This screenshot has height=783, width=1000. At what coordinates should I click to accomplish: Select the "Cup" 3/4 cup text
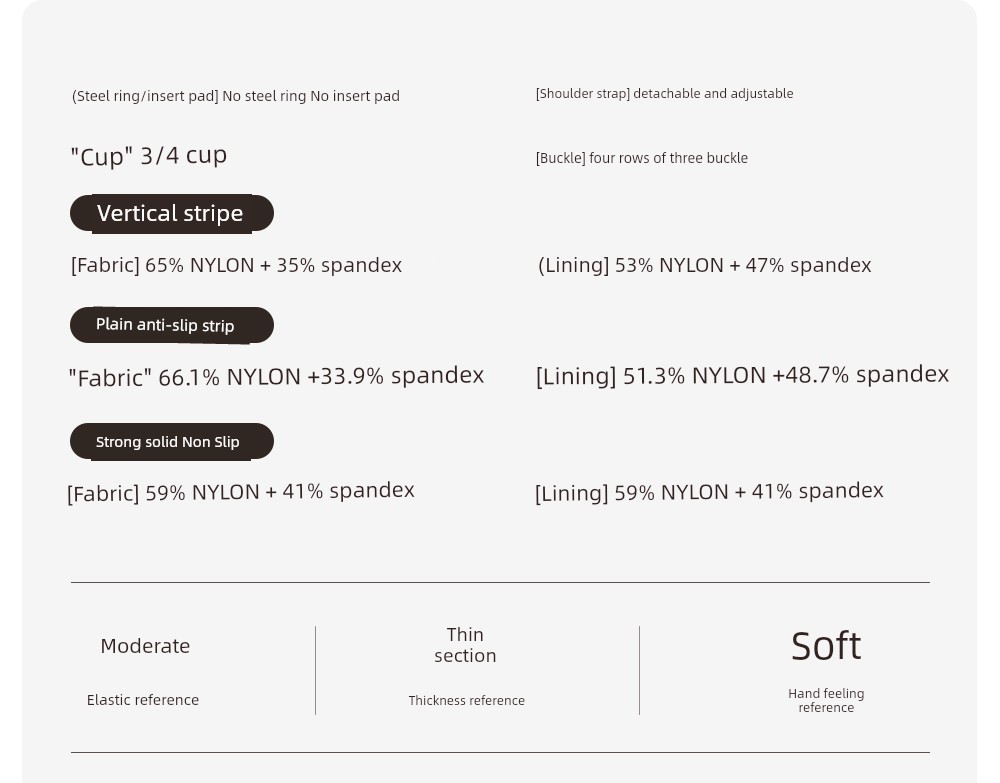[149, 156]
